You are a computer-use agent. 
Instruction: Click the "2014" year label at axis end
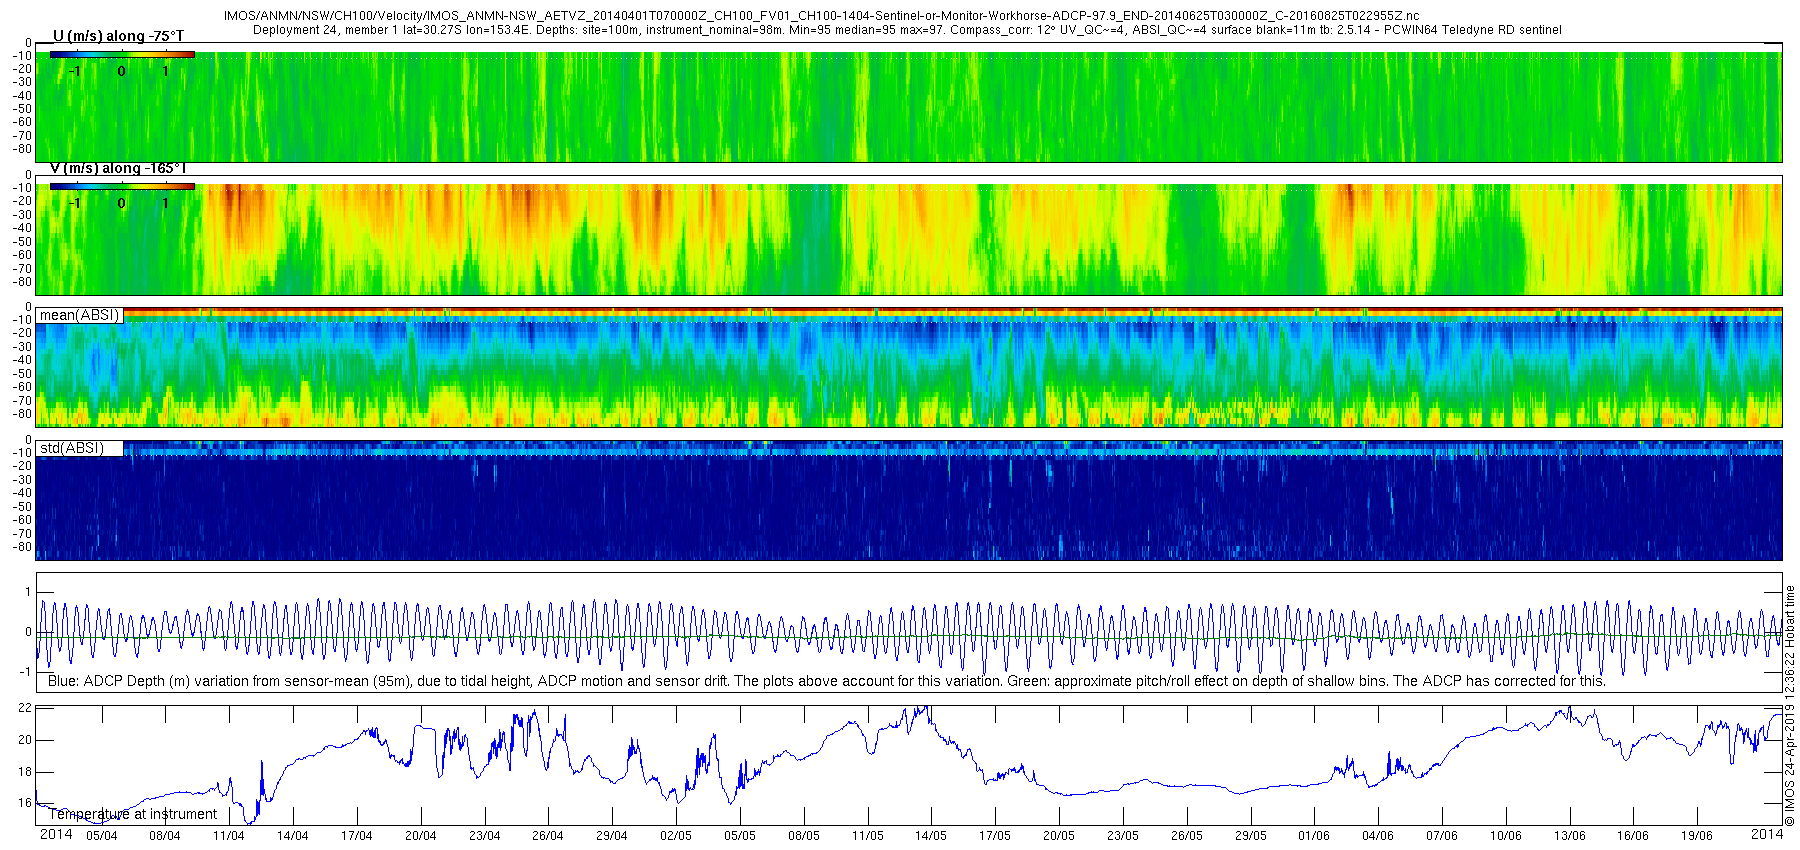1767,834
